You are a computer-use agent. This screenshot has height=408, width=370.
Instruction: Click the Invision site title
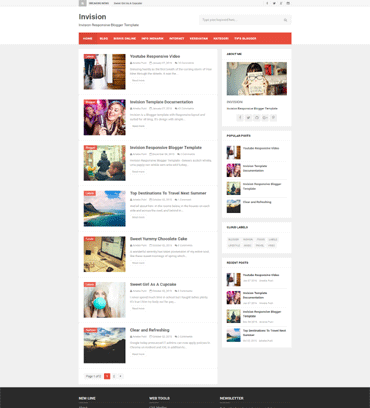[92, 17]
